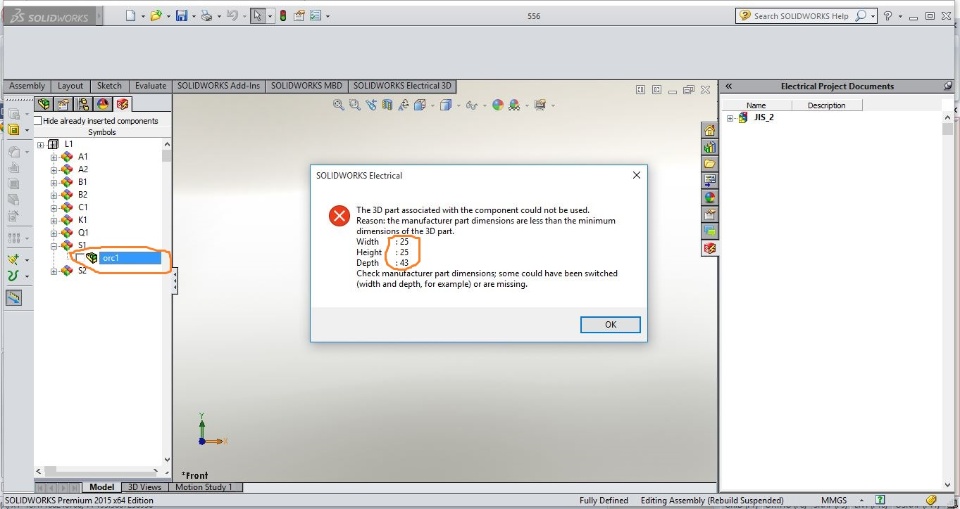
Task: Open the ConfigurationManager panel tab
Action: [x=83, y=104]
